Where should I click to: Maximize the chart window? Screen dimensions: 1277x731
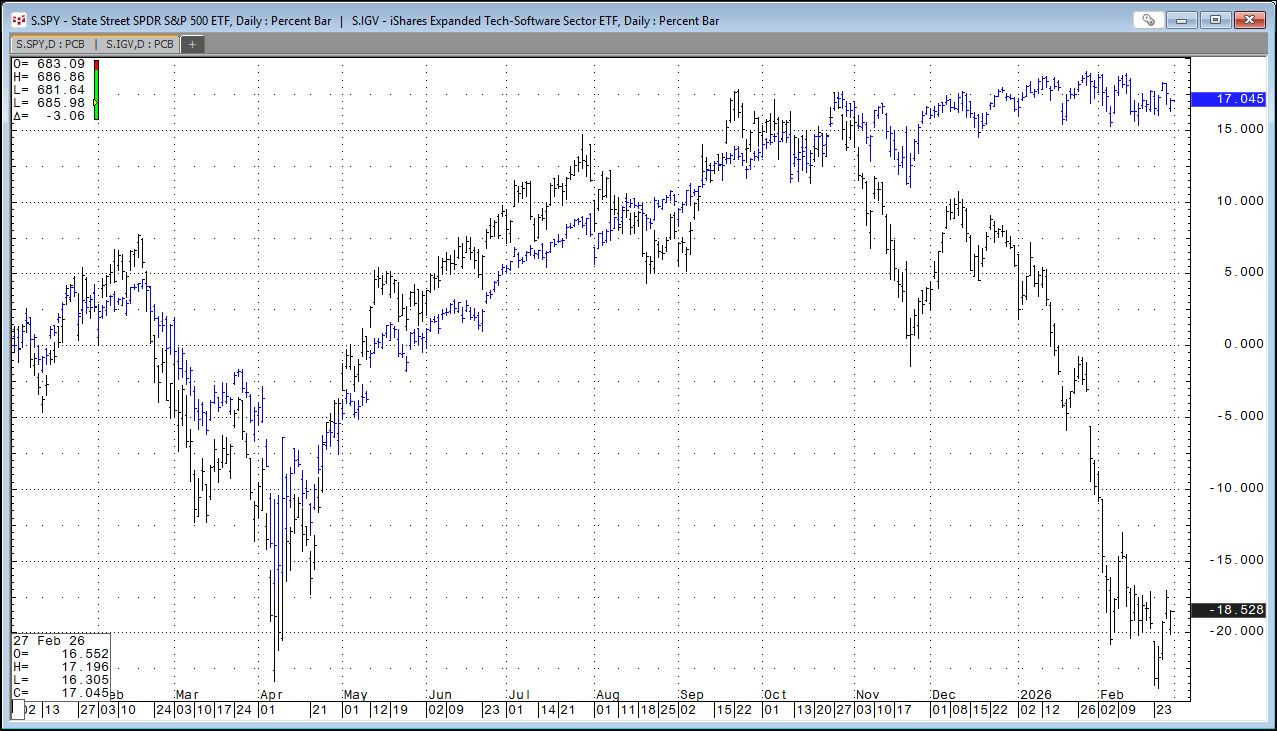tap(1215, 20)
